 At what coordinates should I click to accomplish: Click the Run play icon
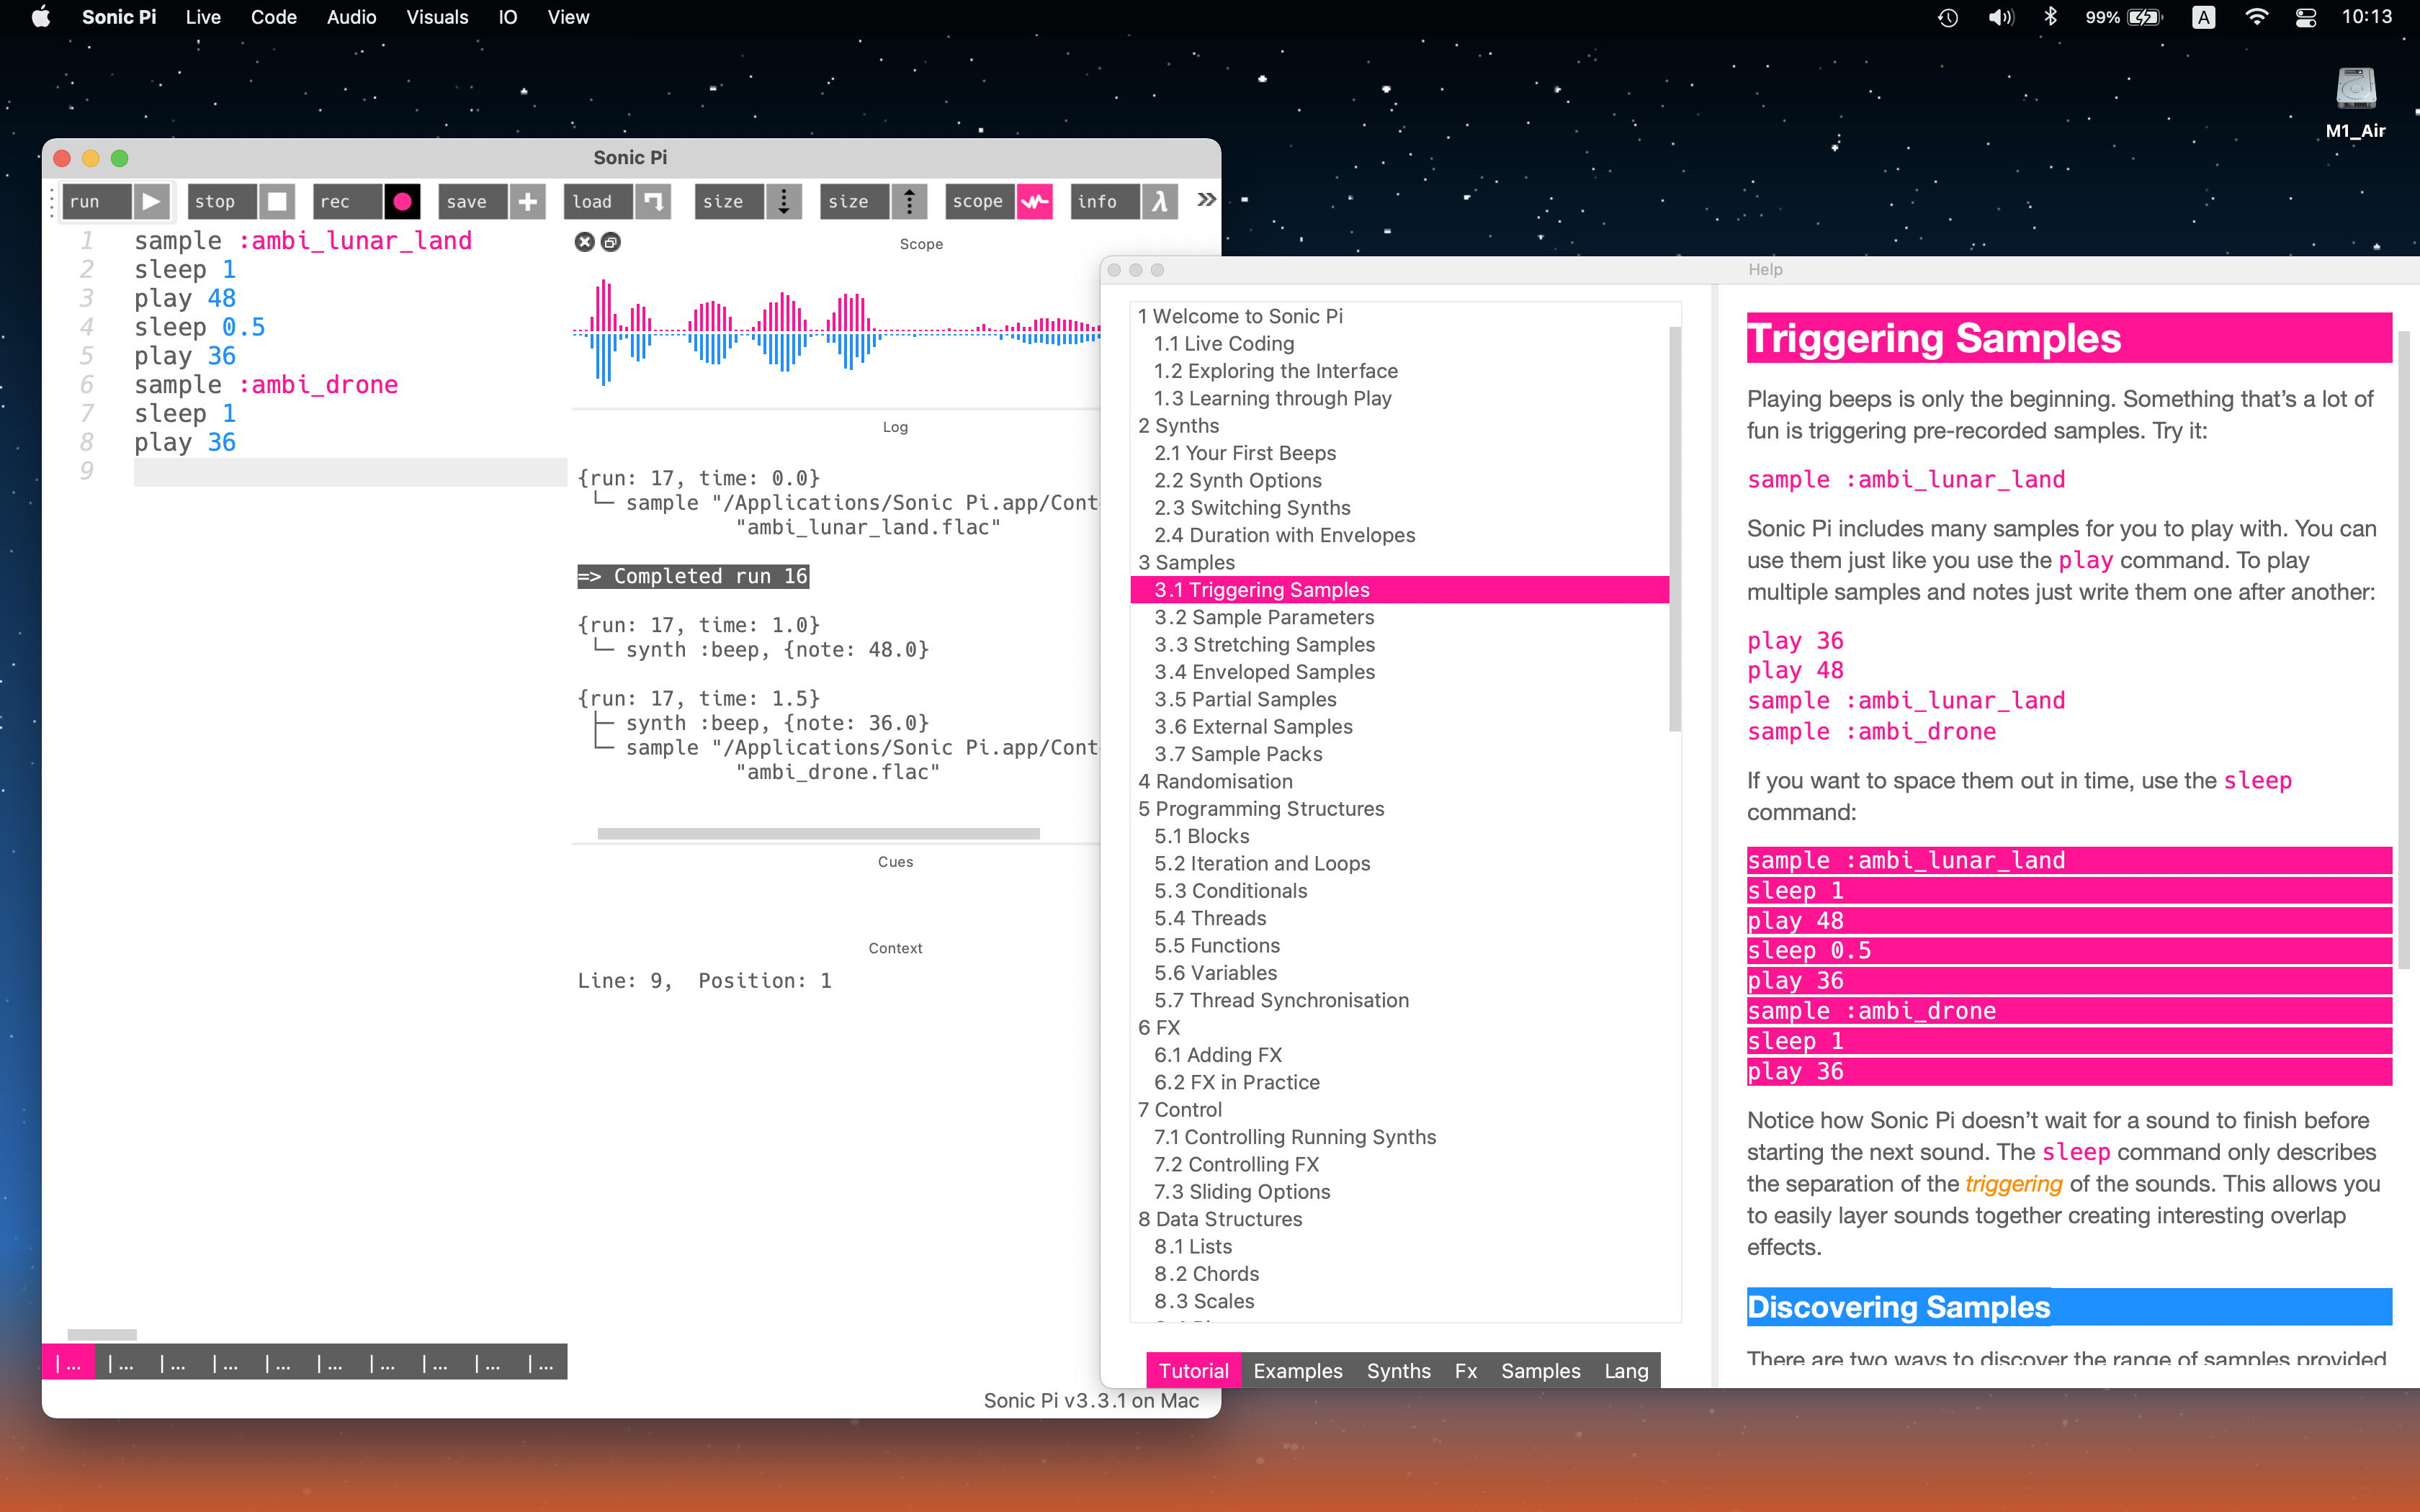pos(151,201)
